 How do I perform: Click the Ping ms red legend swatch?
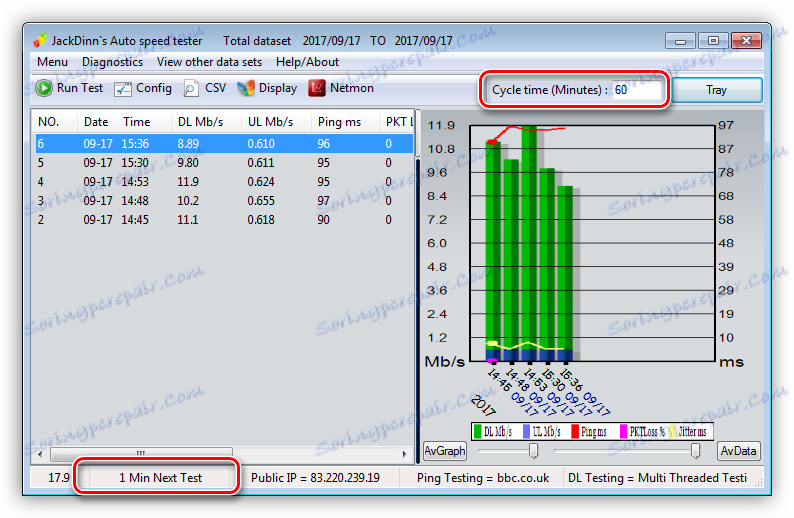click(575, 431)
